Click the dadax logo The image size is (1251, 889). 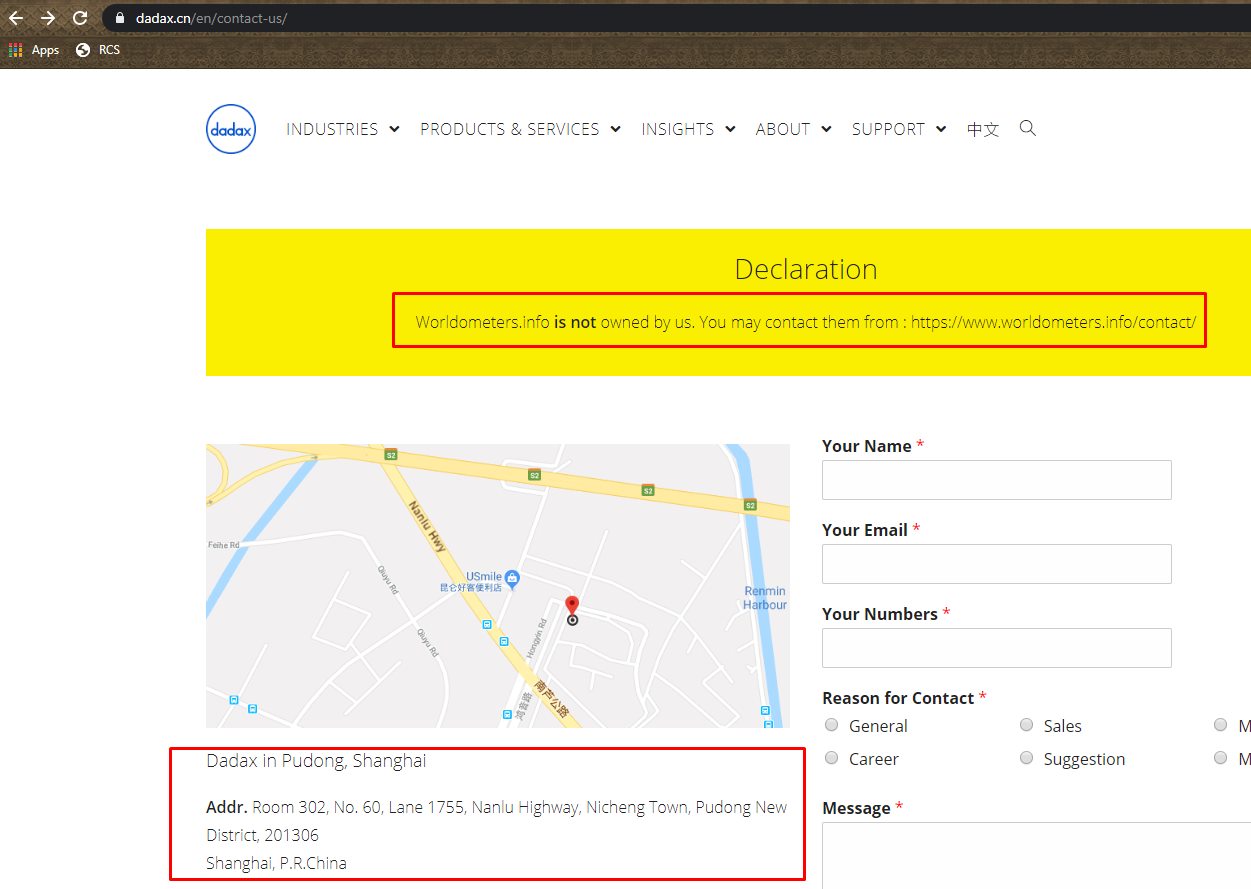point(231,129)
